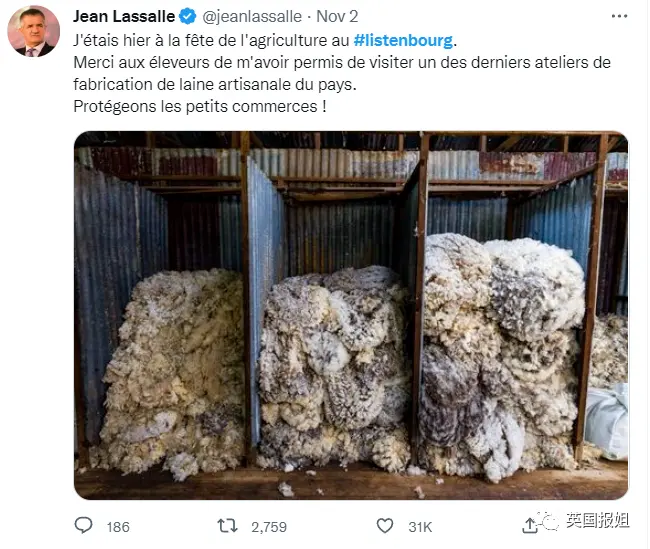Screen dimensions: 650x549
Task: Click the blue verified badge
Action: tap(187, 17)
